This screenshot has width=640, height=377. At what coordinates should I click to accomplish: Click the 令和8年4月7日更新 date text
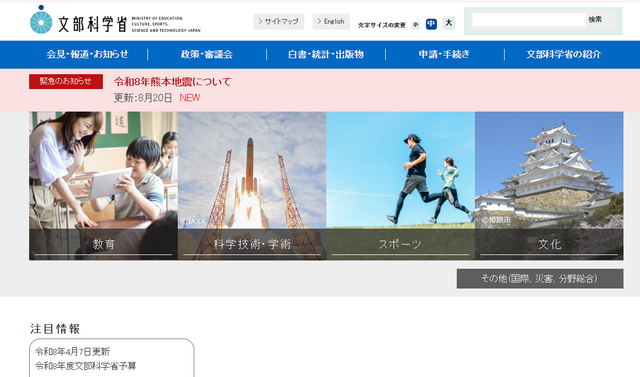(x=72, y=351)
